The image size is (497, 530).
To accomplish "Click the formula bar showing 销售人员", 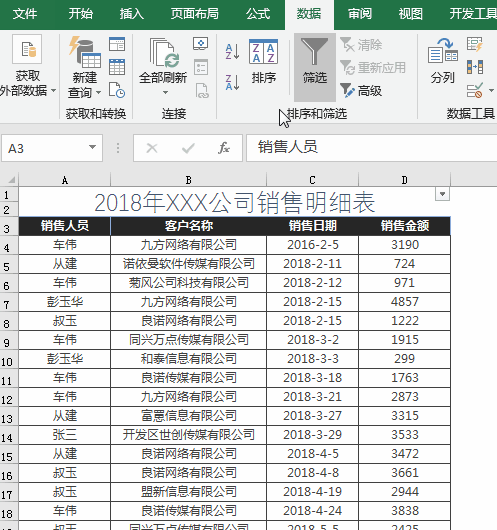I will tap(372, 148).
